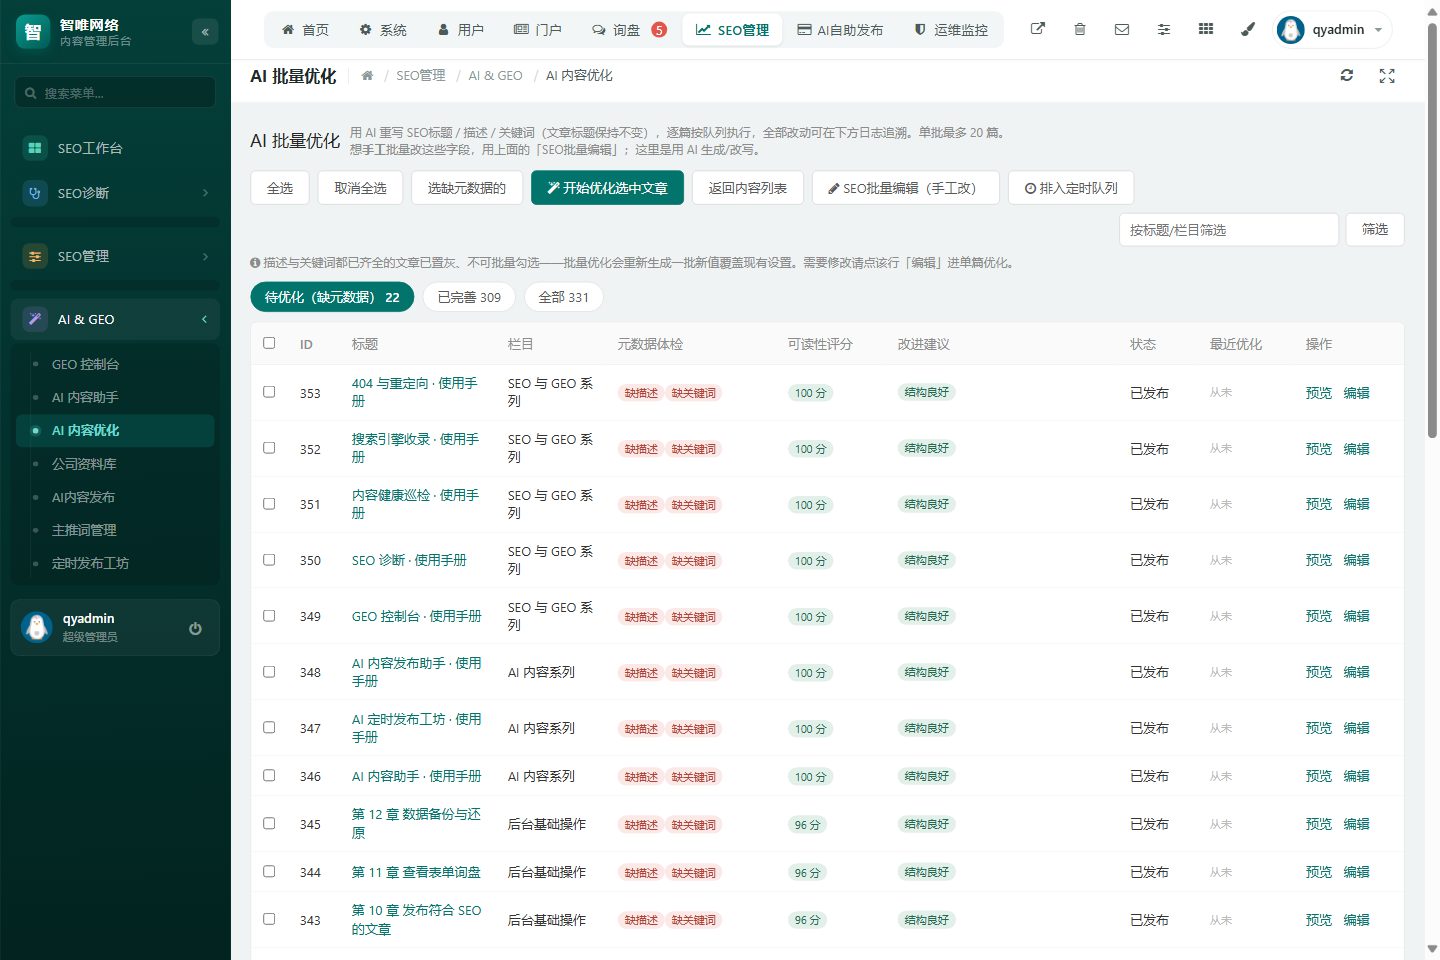Click the page vertical scrollbar thumb

point(1432,230)
